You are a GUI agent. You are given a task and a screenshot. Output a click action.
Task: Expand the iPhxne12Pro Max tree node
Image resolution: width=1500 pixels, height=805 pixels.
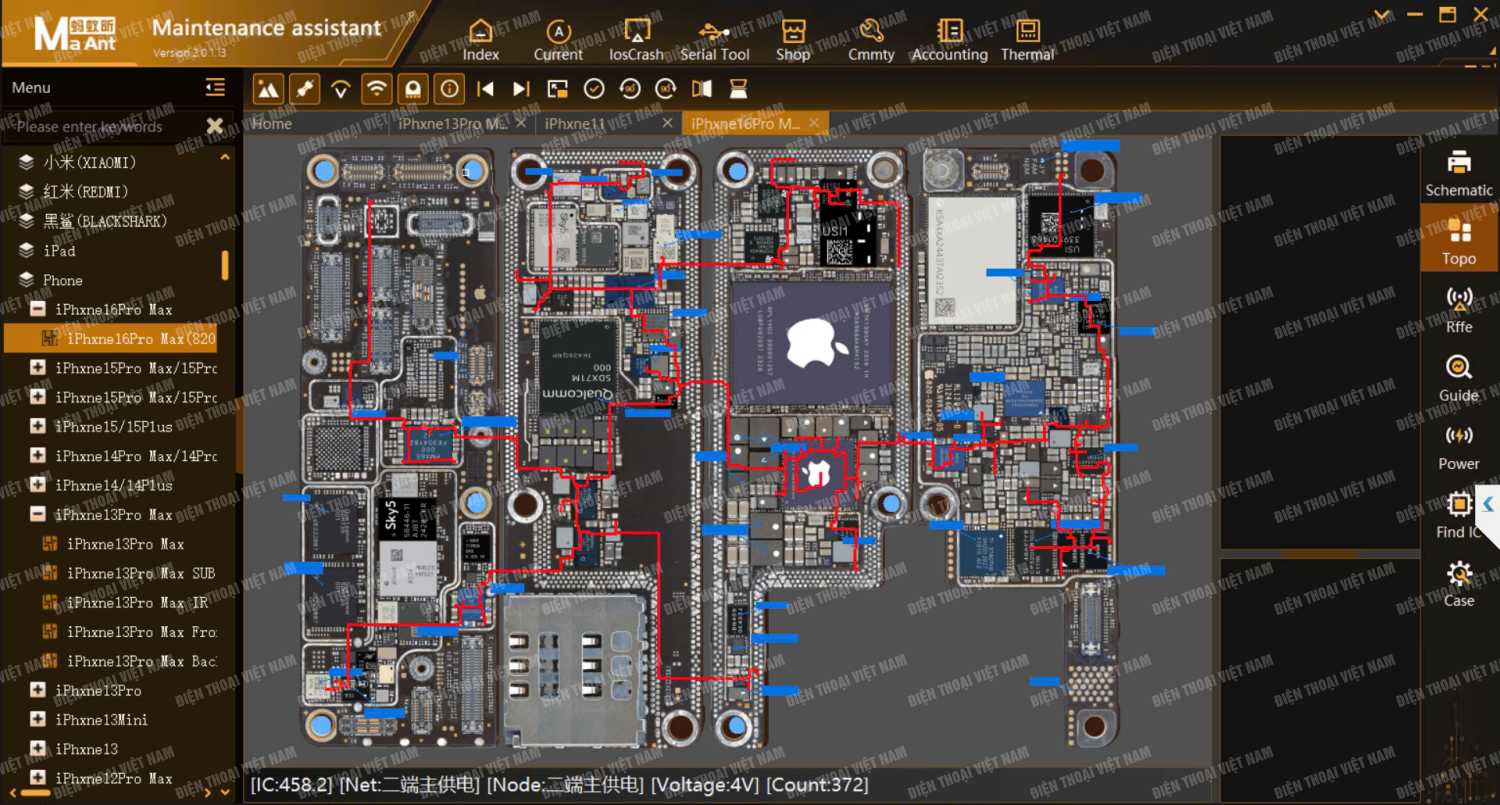(x=38, y=778)
